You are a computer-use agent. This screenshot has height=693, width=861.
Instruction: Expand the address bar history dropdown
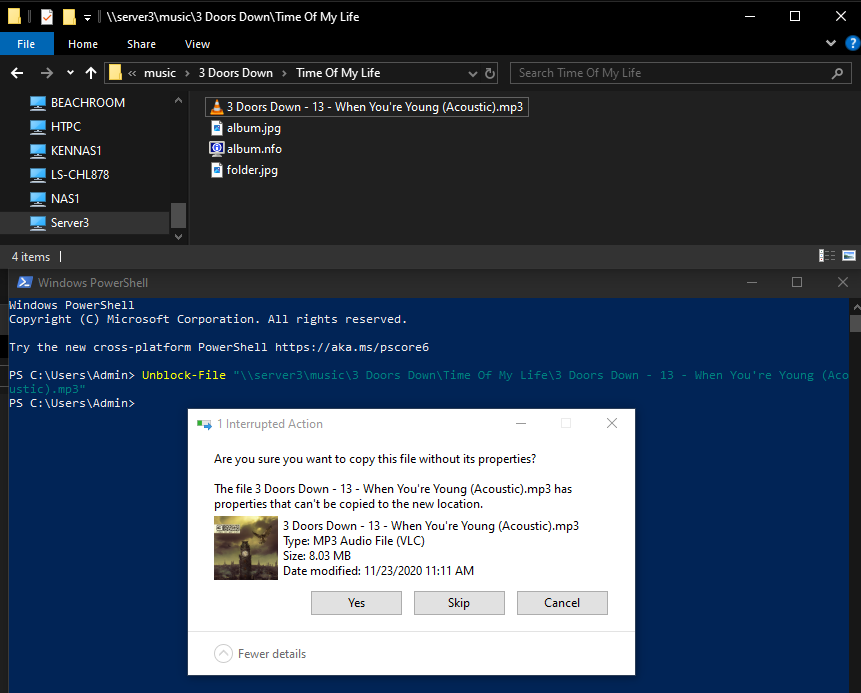coord(473,74)
